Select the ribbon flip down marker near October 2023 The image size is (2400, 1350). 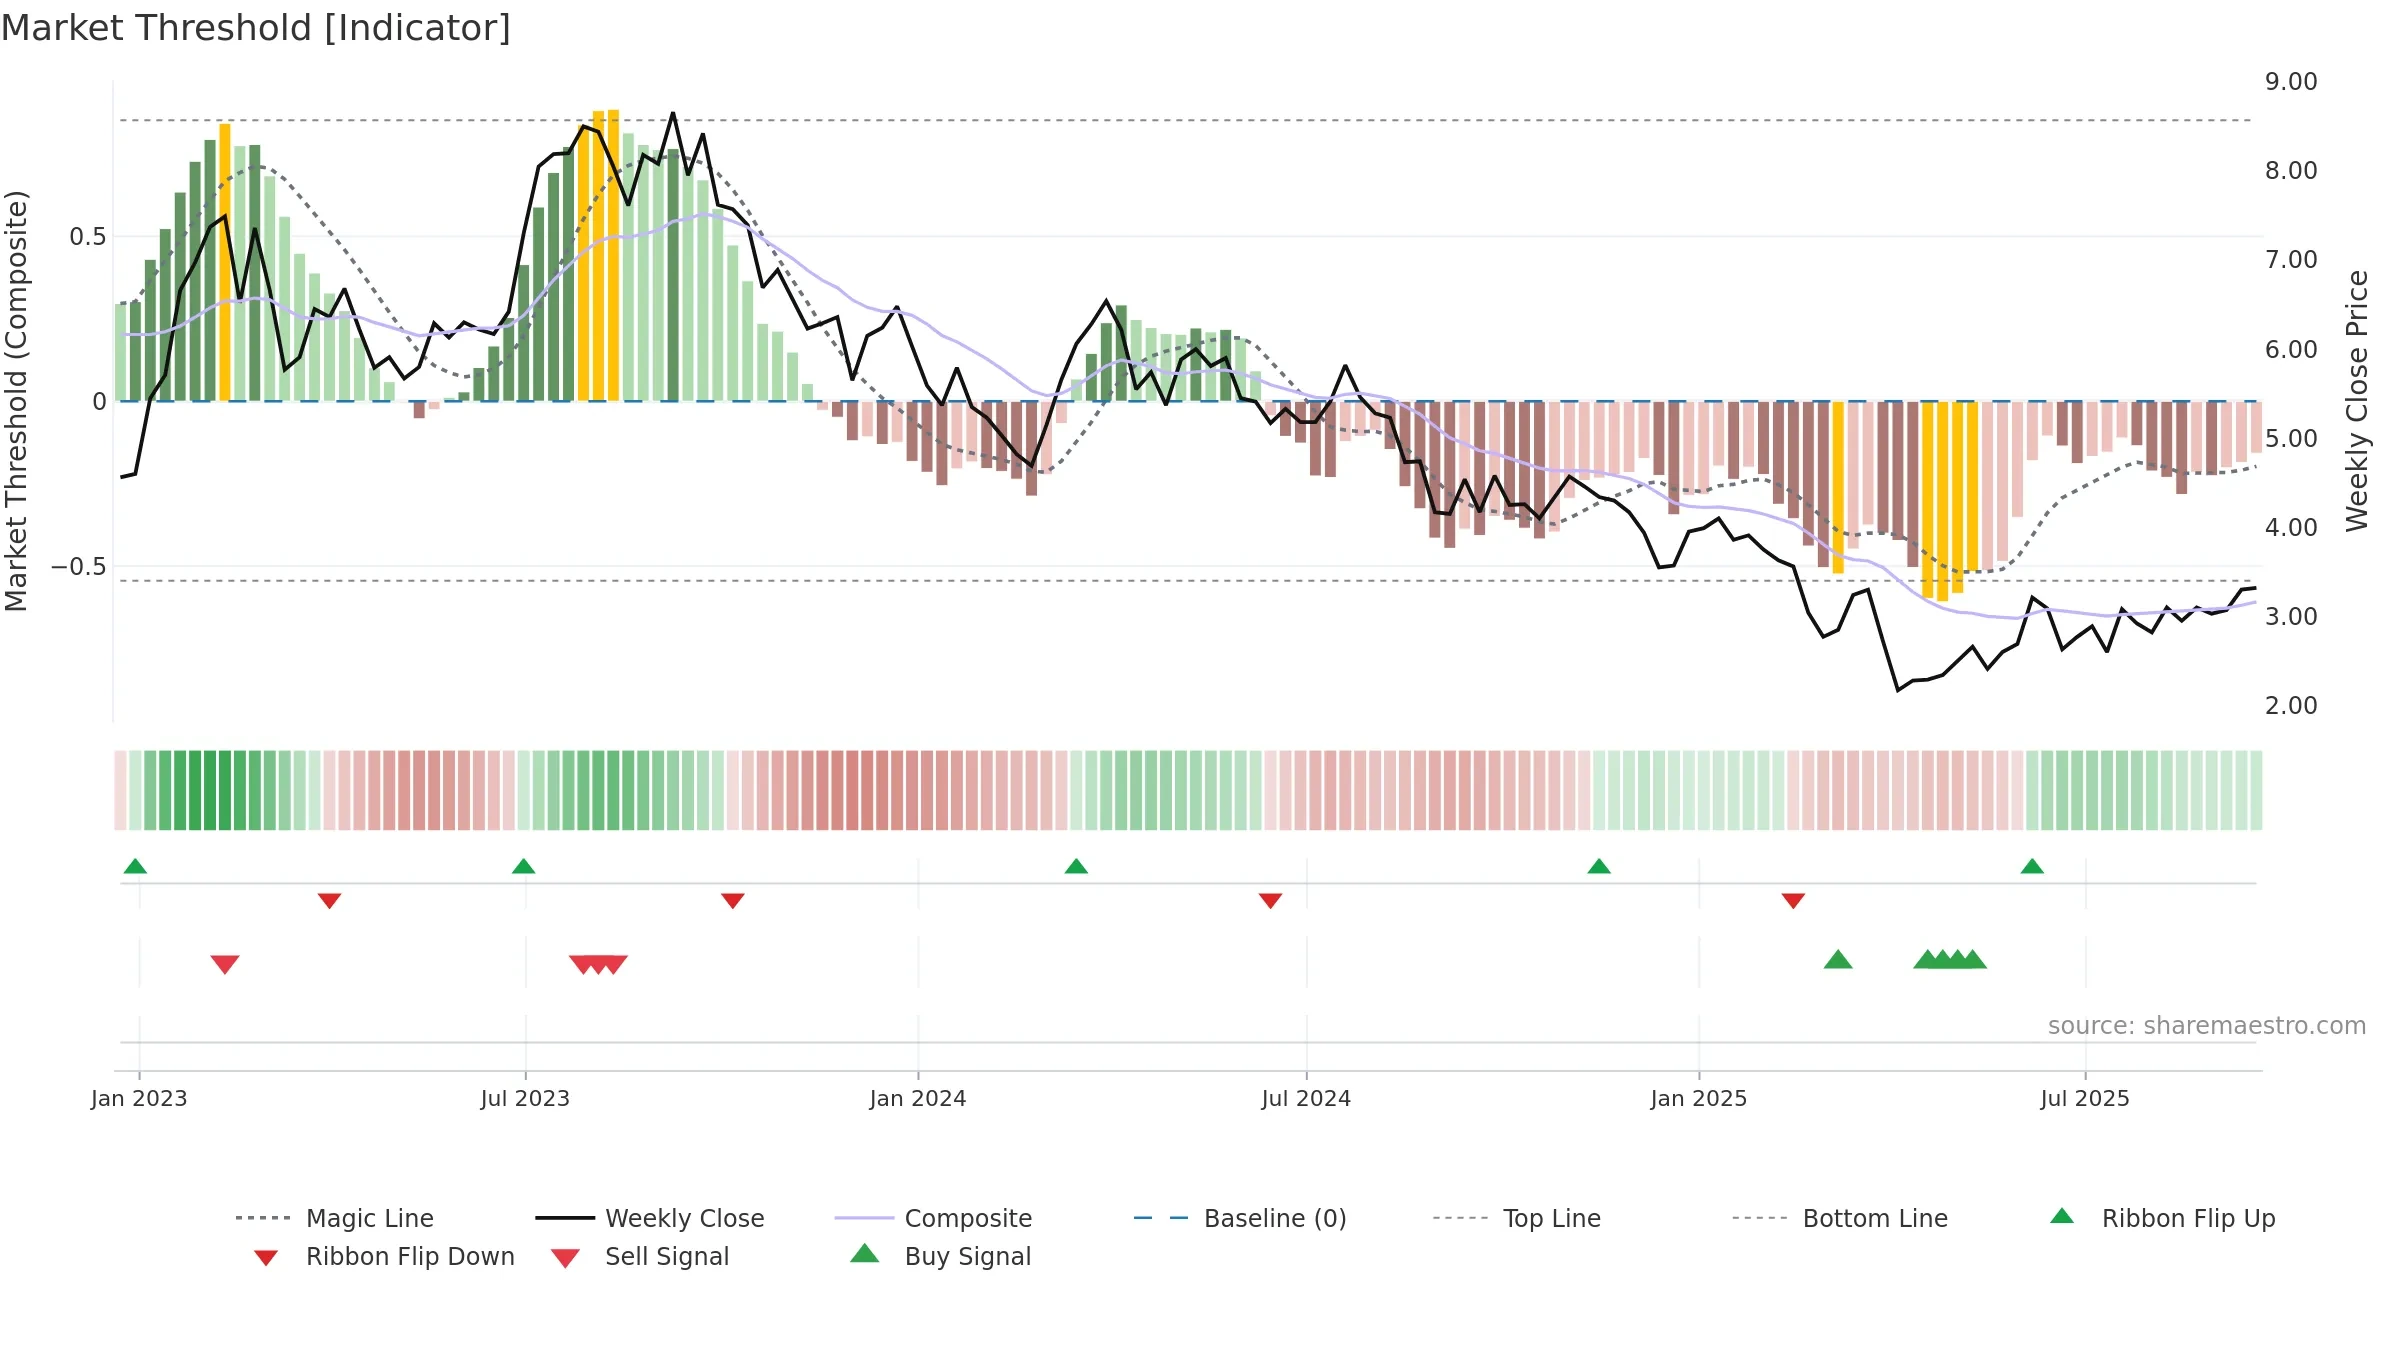point(733,901)
